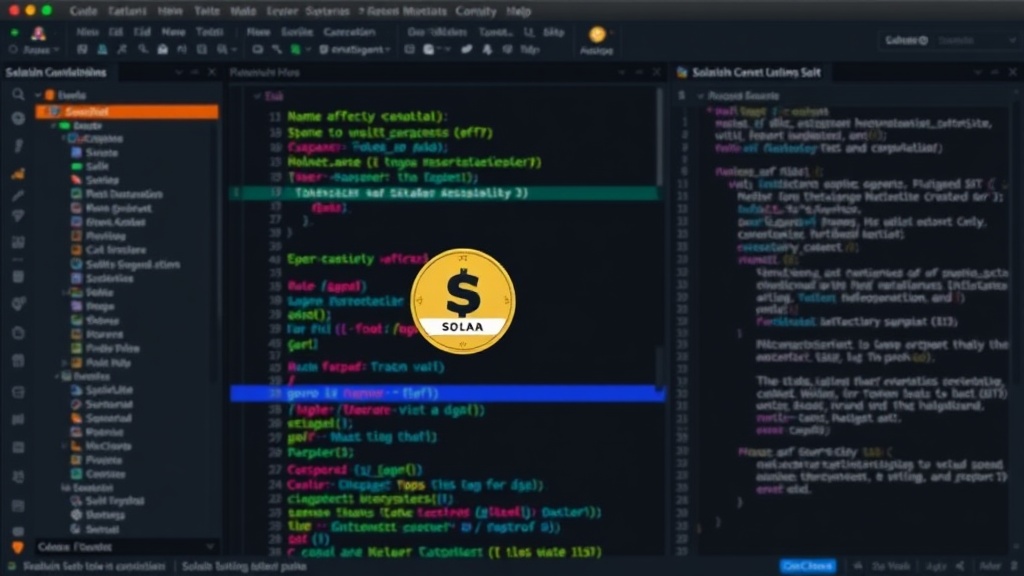Click the blue button in the status bar
Viewport: 1024px width, 576px height.
coord(808,566)
